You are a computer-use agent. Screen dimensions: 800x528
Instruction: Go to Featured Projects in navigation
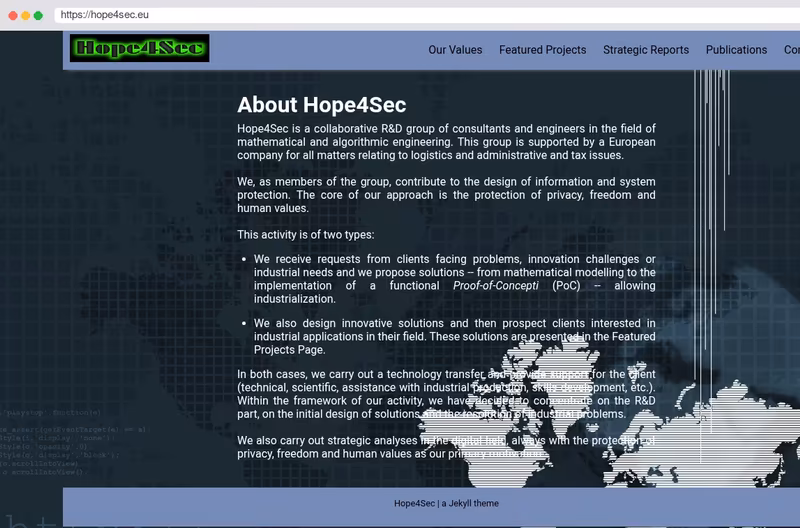point(542,50)
